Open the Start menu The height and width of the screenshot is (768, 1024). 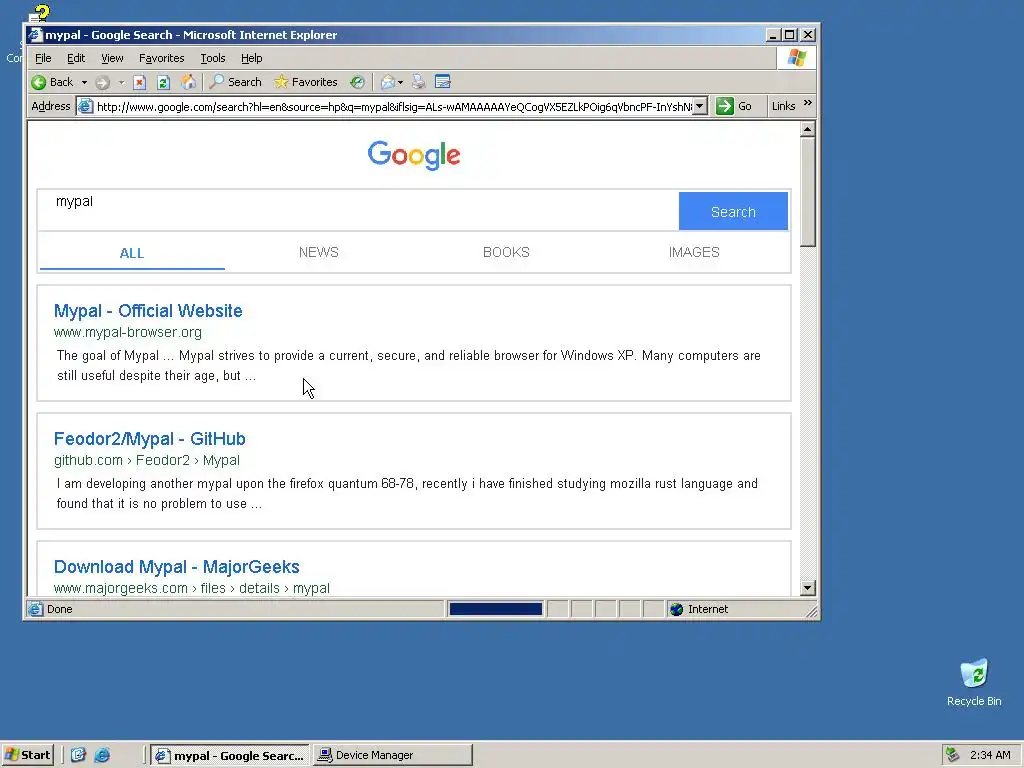(27, 755)
